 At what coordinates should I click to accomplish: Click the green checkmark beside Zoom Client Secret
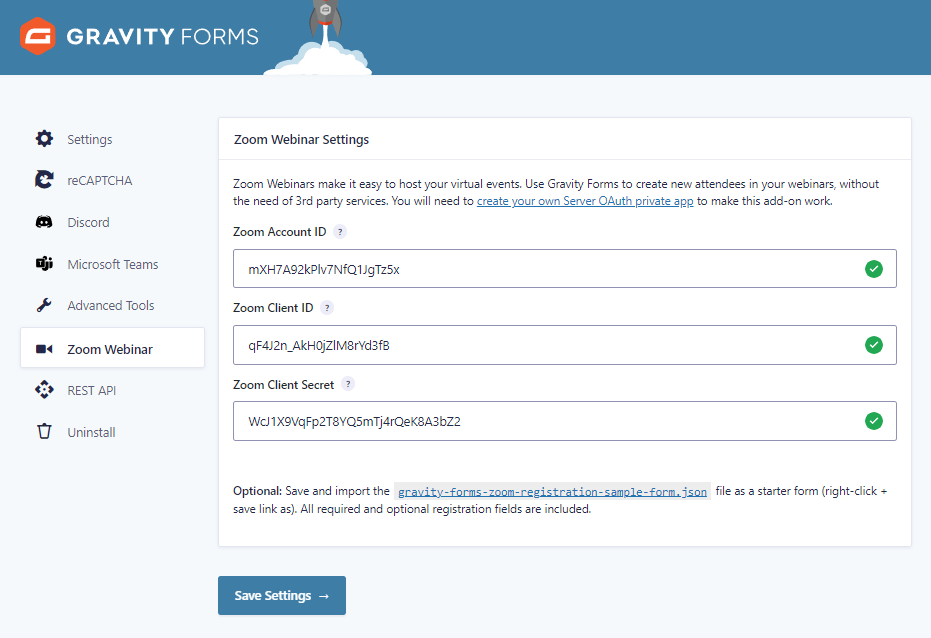[x=874, y=421]
